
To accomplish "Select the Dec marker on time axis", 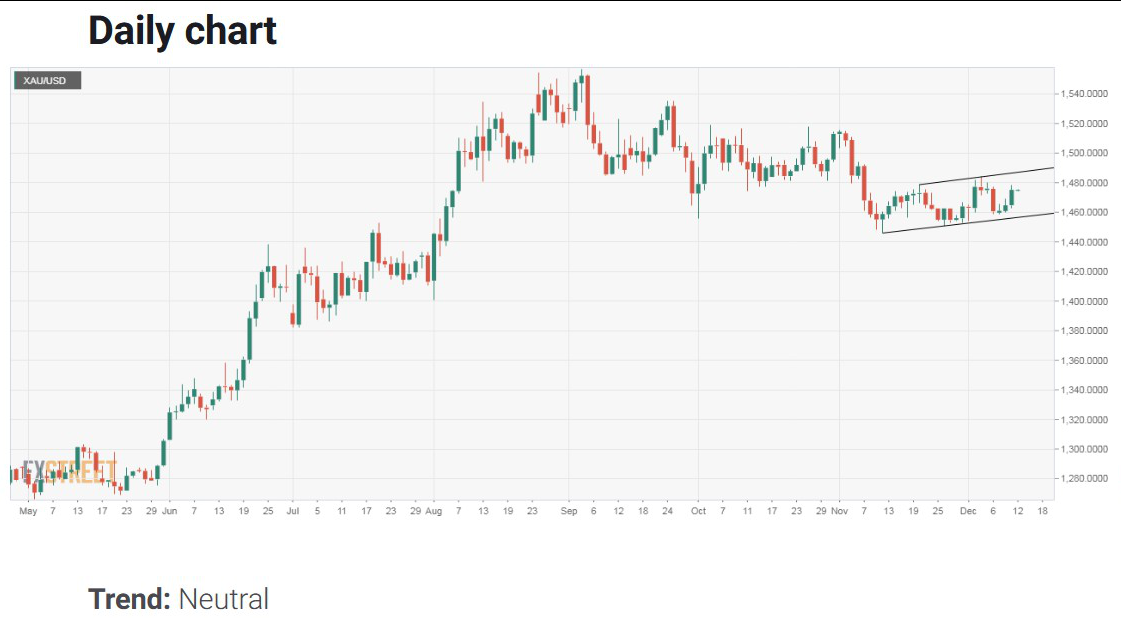I will pyautogui.click(x=967, y=511).
